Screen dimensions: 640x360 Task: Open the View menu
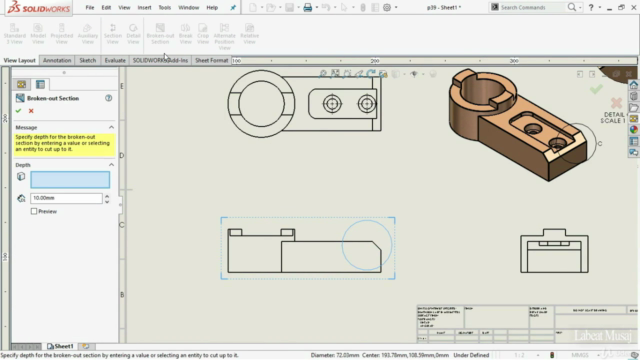coord(124,7)
